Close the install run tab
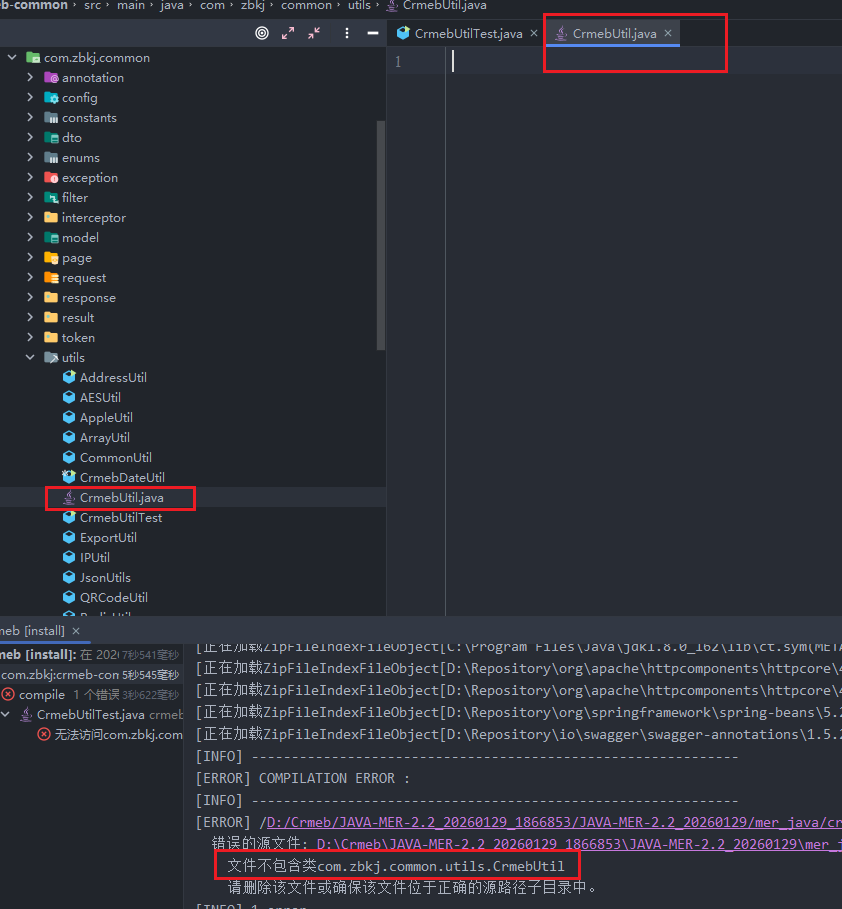 click(x=76, y=631)
